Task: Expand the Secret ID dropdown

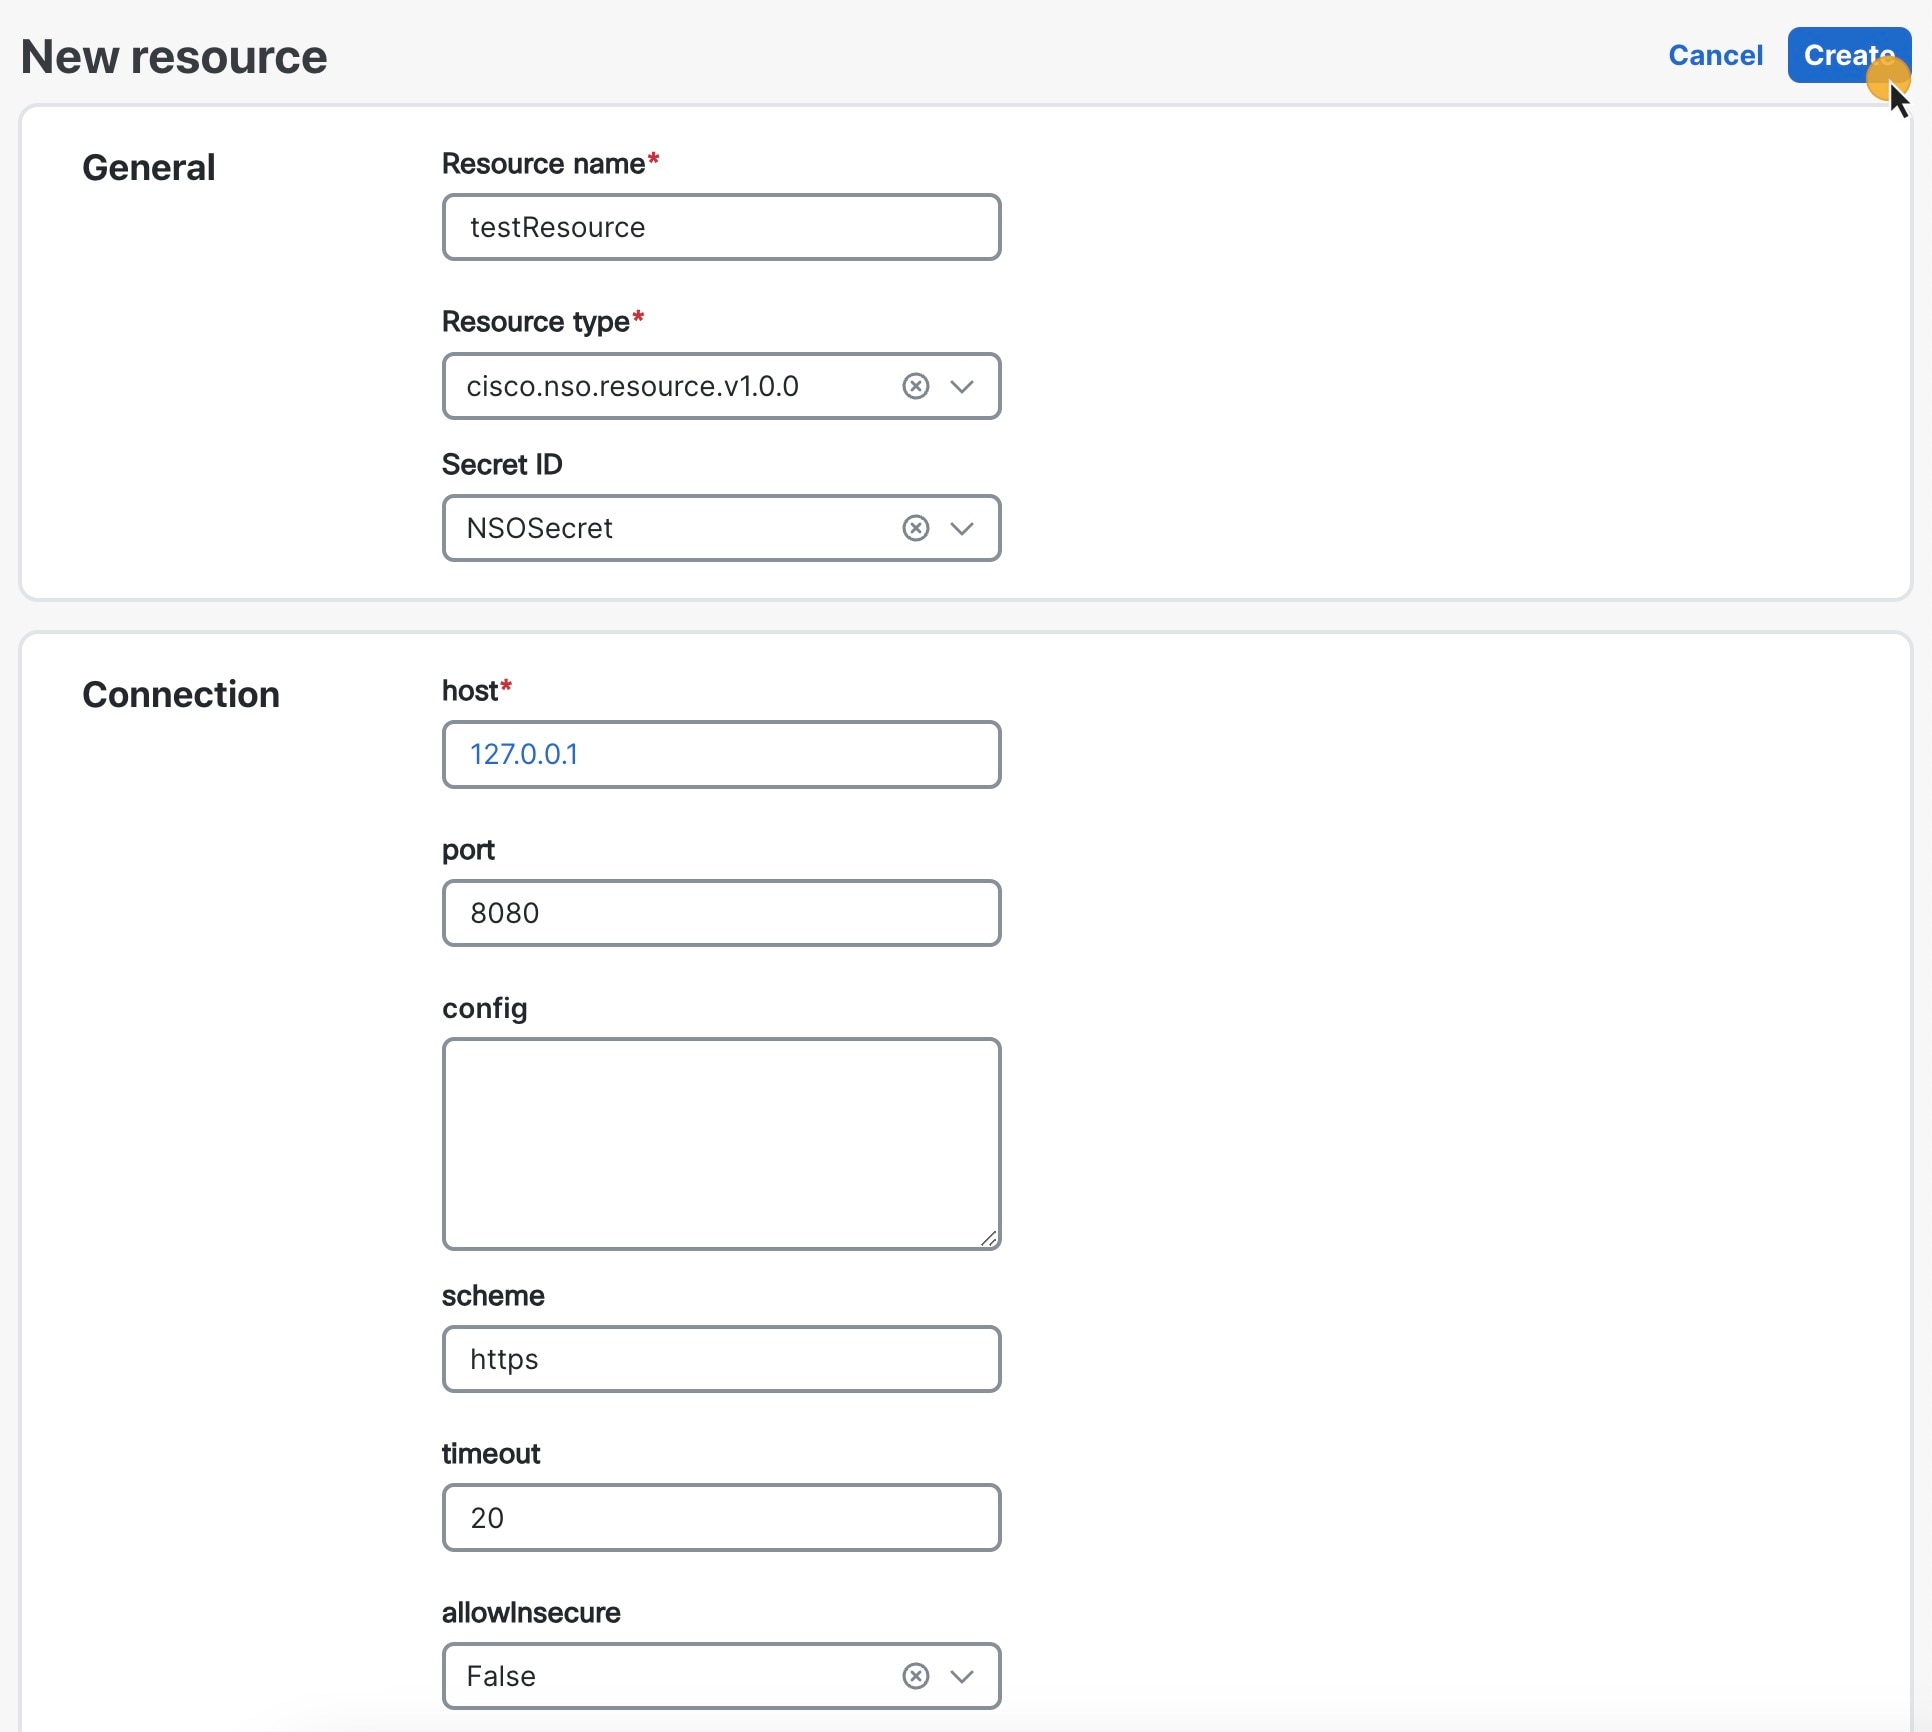Action: tap(963, 528)
